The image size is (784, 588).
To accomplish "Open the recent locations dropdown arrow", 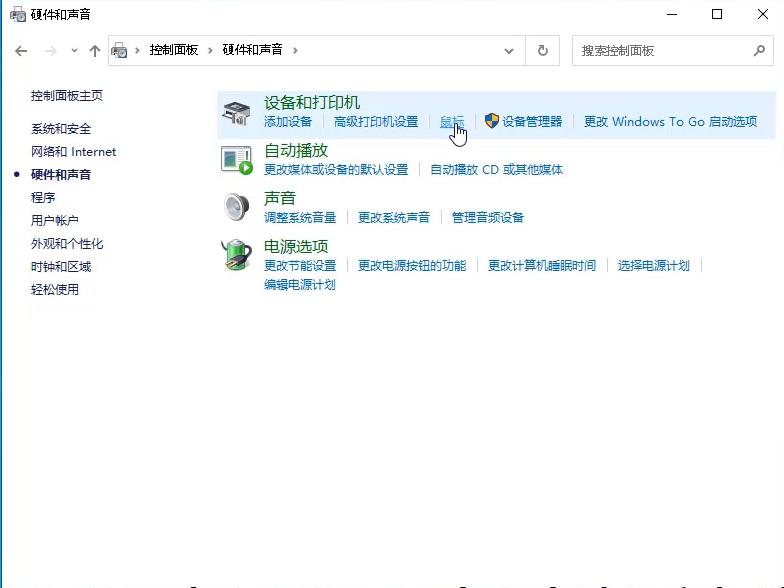I will coord(73,50).
